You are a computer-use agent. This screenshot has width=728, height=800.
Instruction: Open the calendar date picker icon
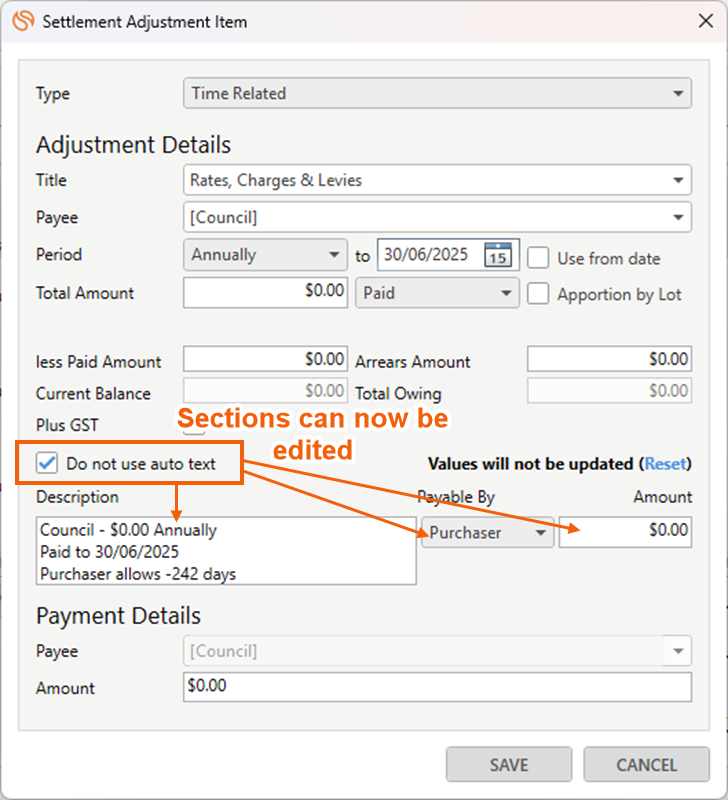point(497,255)
